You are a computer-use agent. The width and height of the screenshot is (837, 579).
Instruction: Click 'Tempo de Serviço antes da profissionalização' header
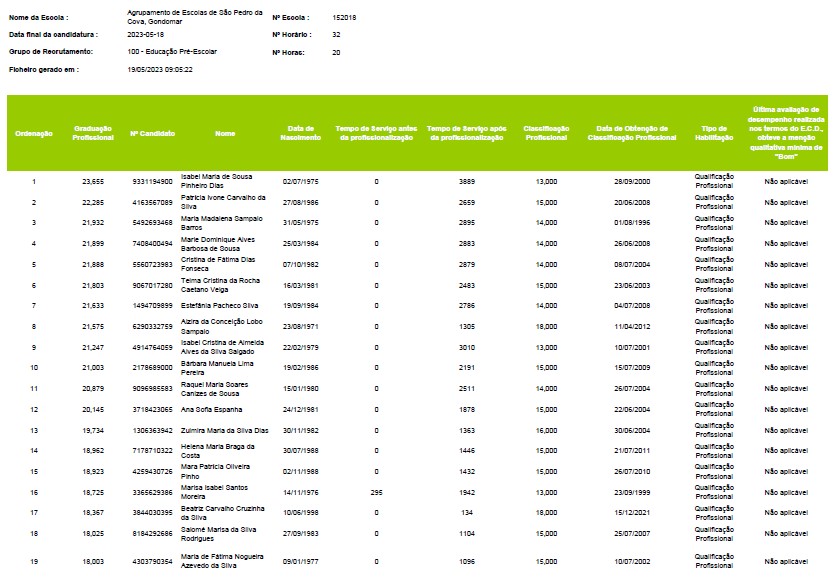375,133
